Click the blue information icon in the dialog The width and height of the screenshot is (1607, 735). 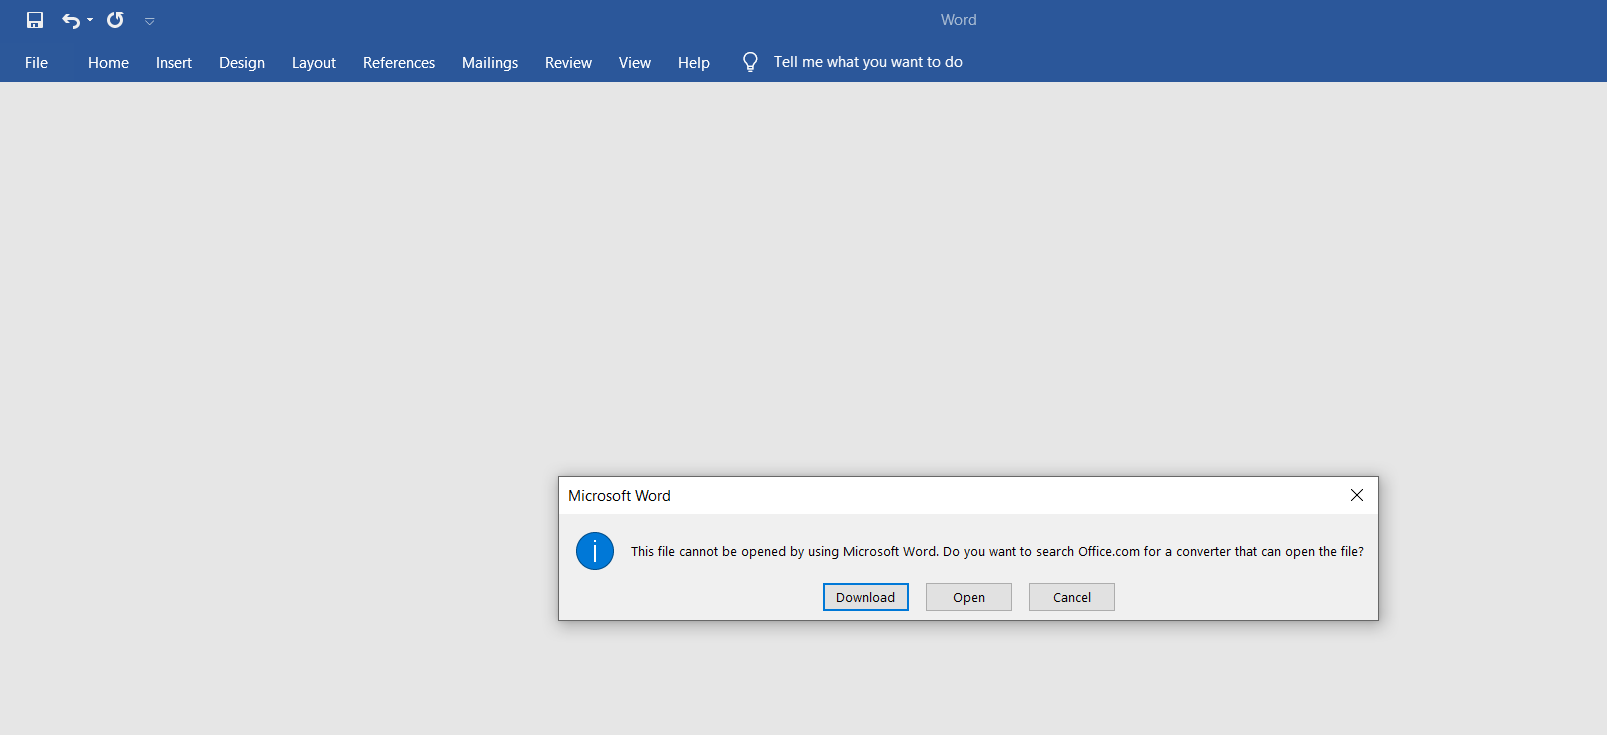[x=595, y=551]
